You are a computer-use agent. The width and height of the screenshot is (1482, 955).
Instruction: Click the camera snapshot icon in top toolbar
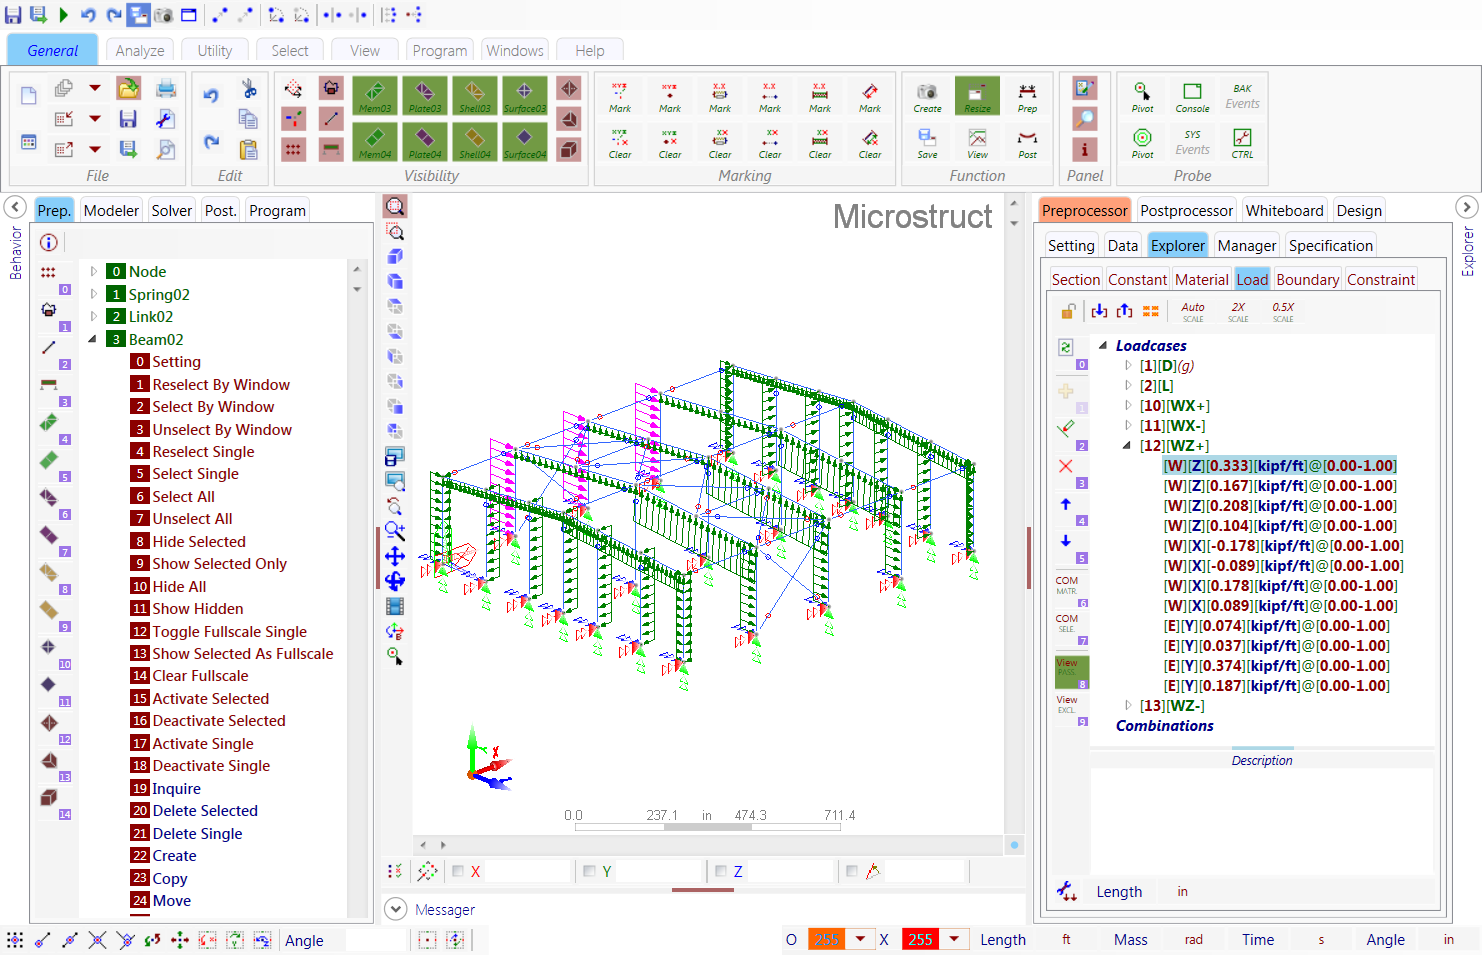[163, 15]
